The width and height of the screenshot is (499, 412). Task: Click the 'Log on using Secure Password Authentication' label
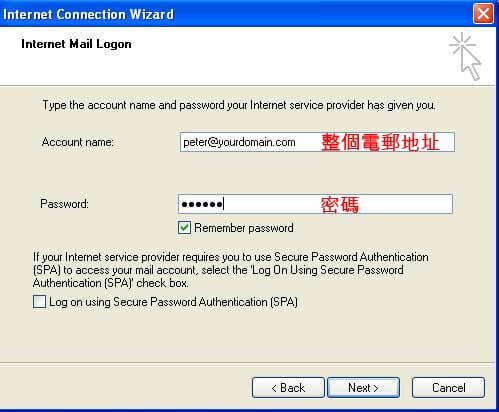coord(173,302)
